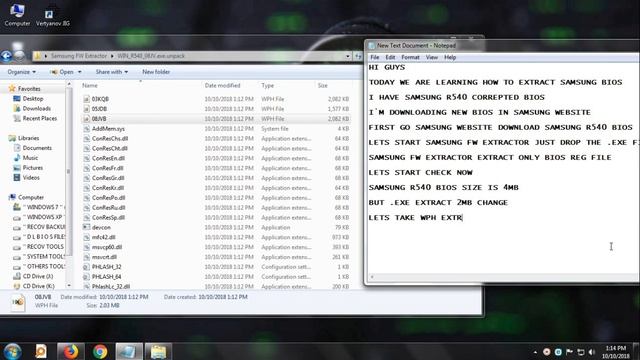Select the 05JDB WPH file
This screenshot has width=640, height=360.
click(x=99, y=109)
